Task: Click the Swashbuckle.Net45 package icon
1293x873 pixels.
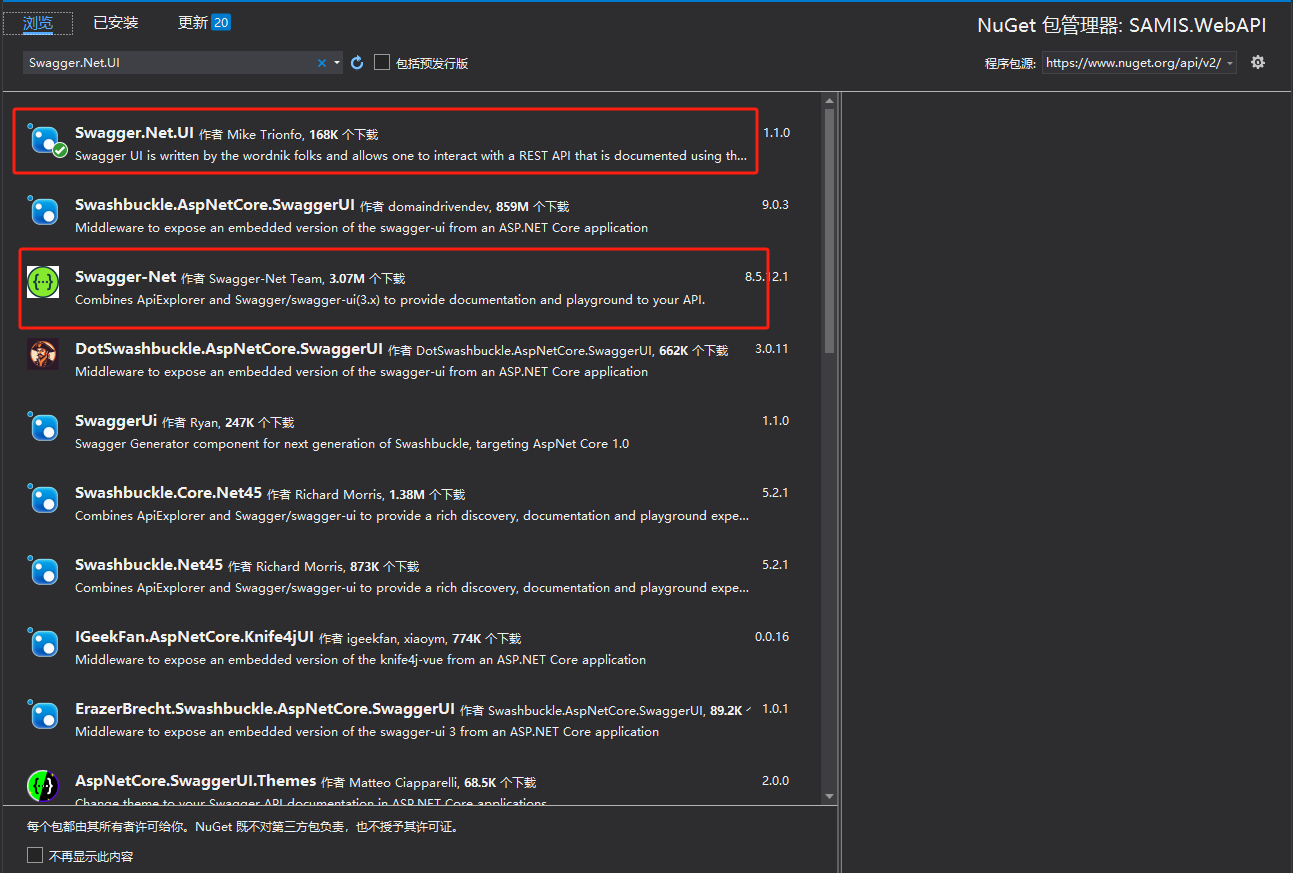Action: [43, 571]
